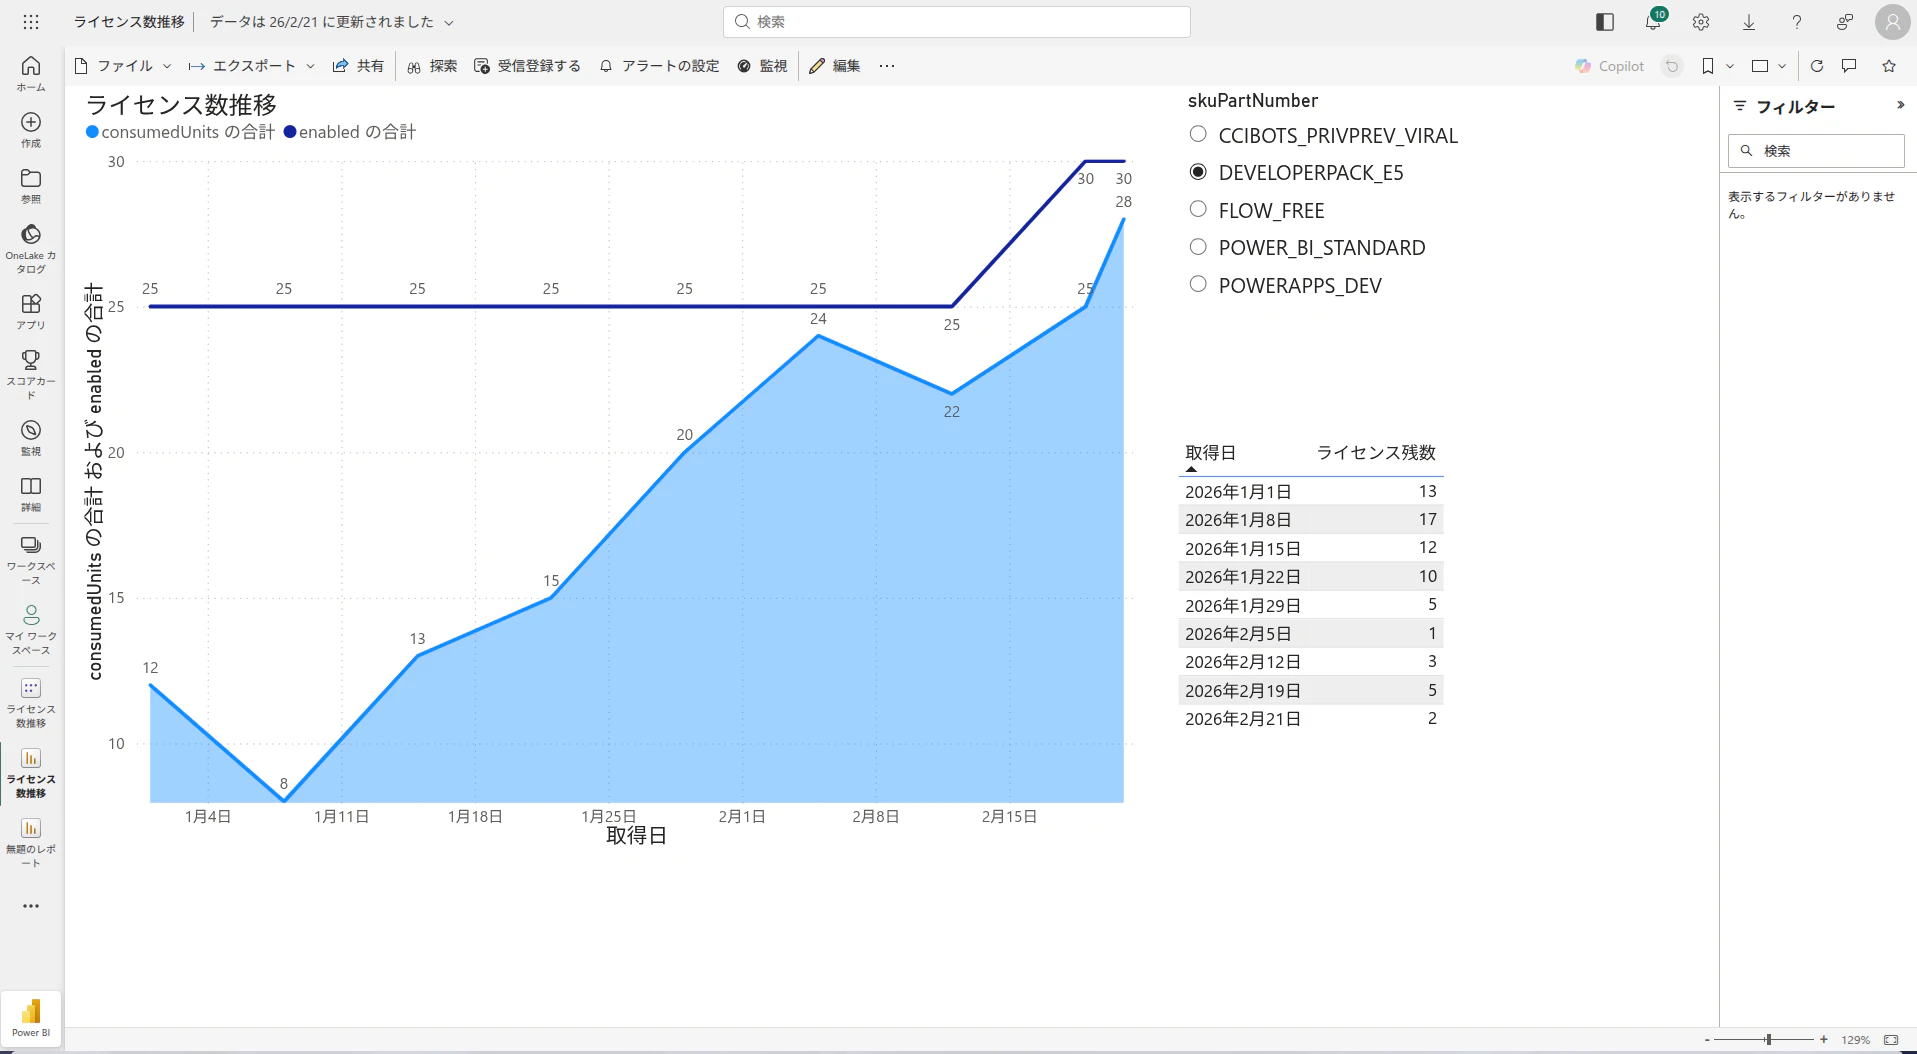Click 編集 edit button
This screenshot has height=1054, width=1917.
point(835,66)
